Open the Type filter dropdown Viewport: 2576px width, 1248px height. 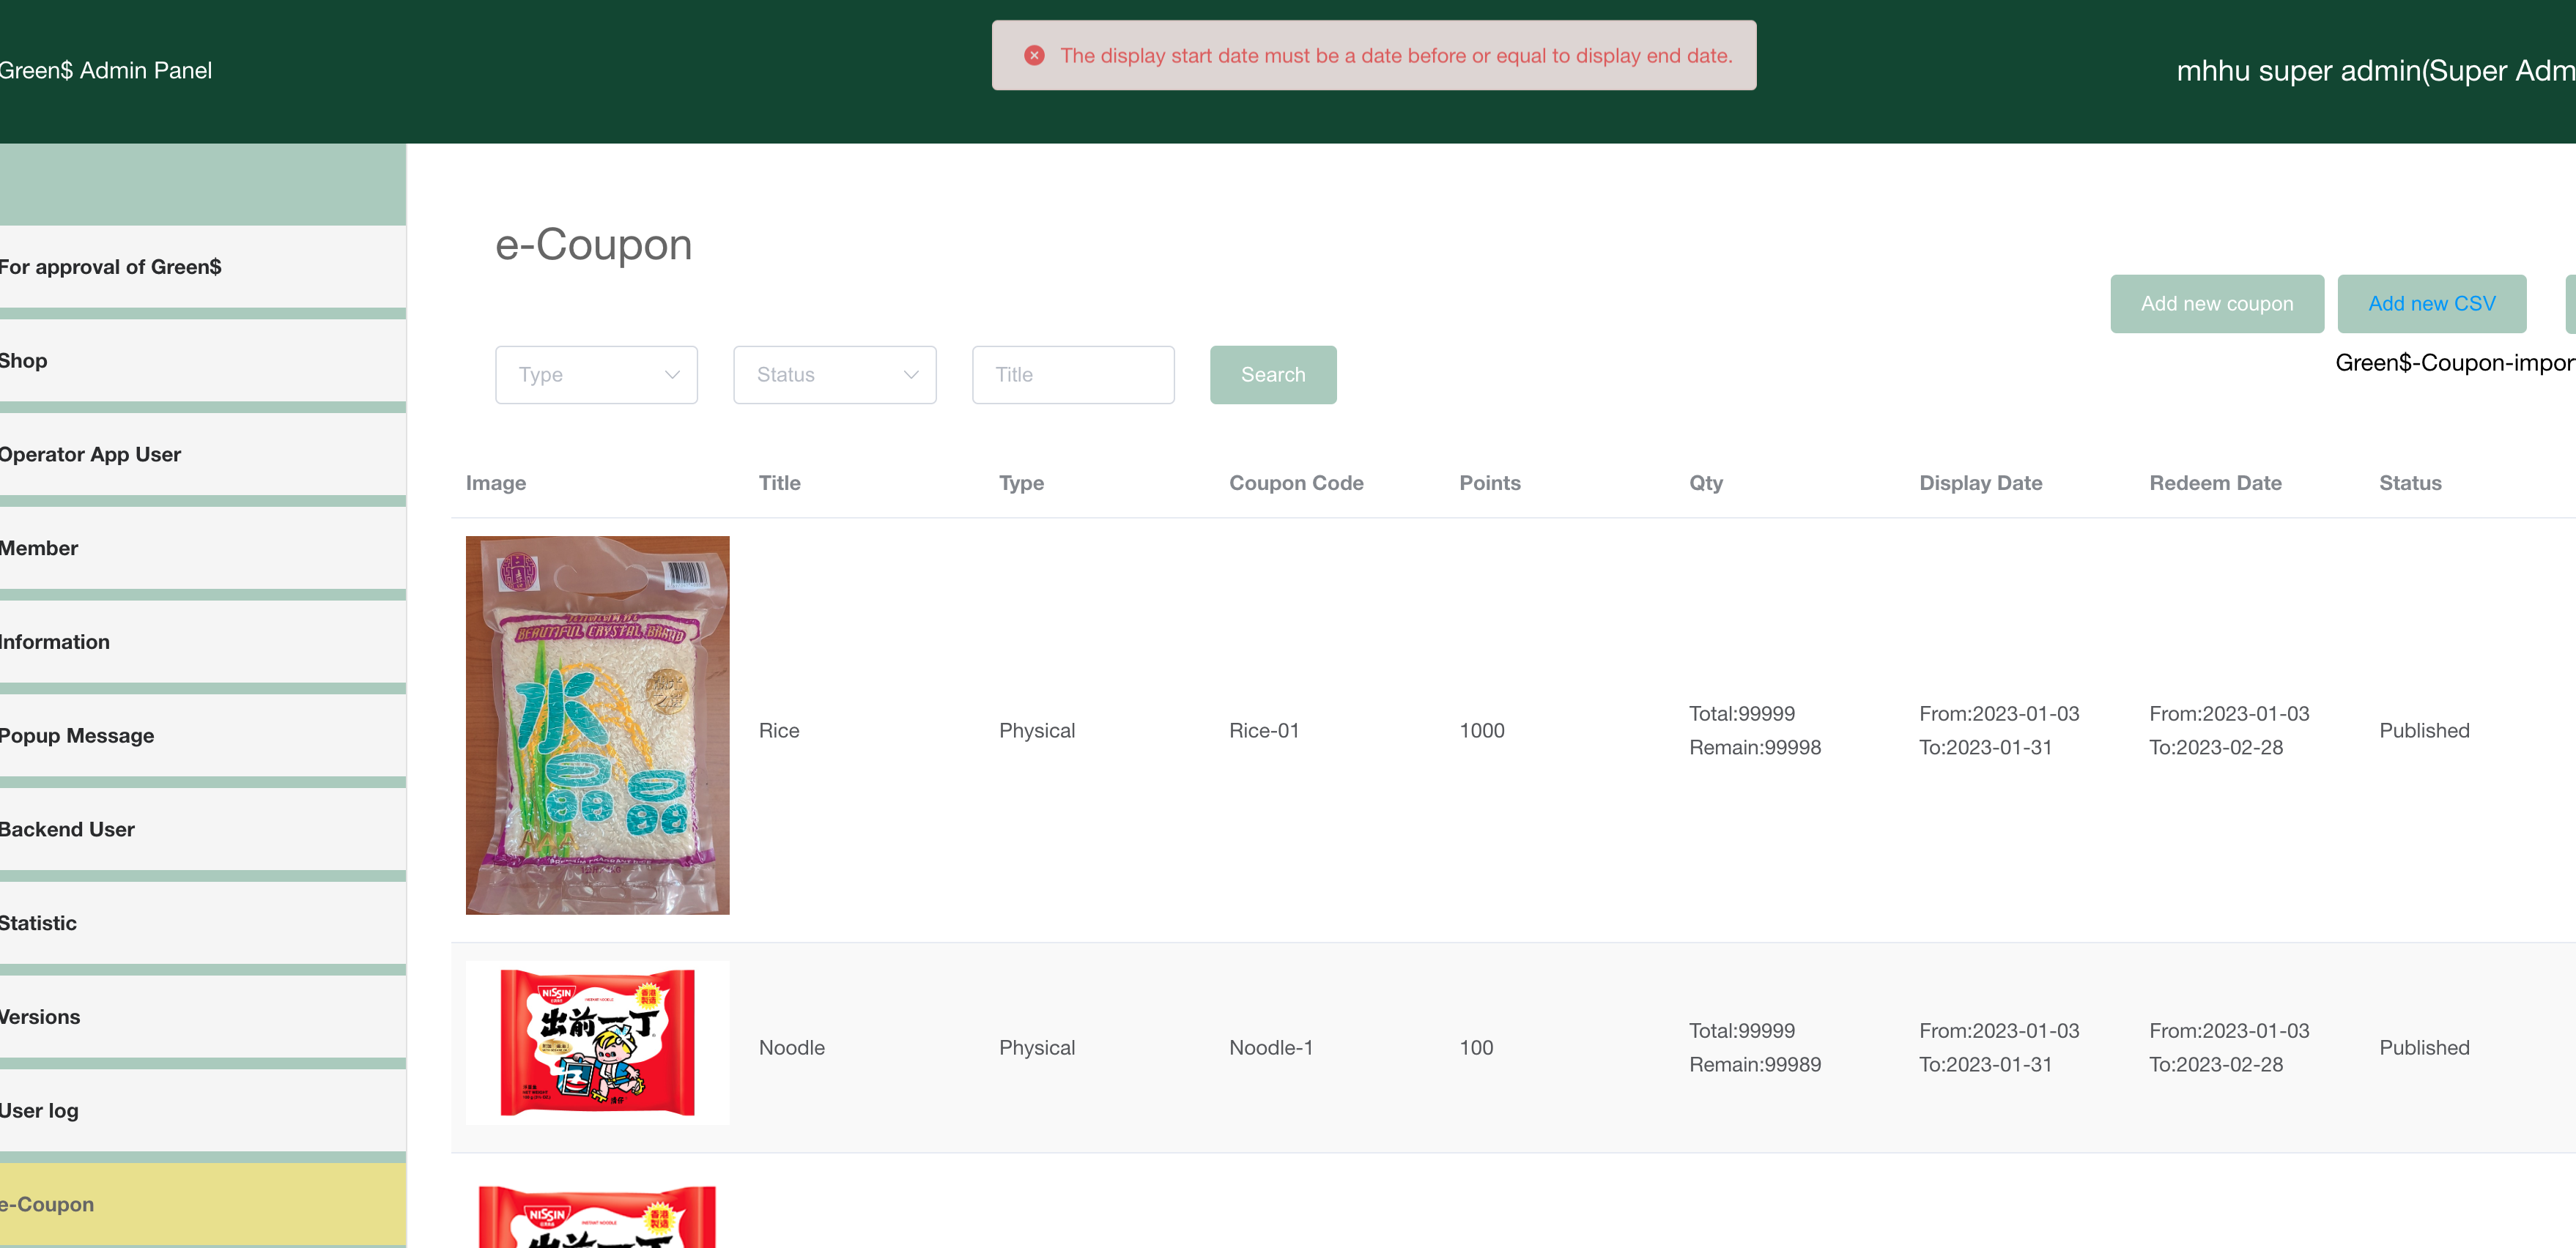click(x=596, y=375)
